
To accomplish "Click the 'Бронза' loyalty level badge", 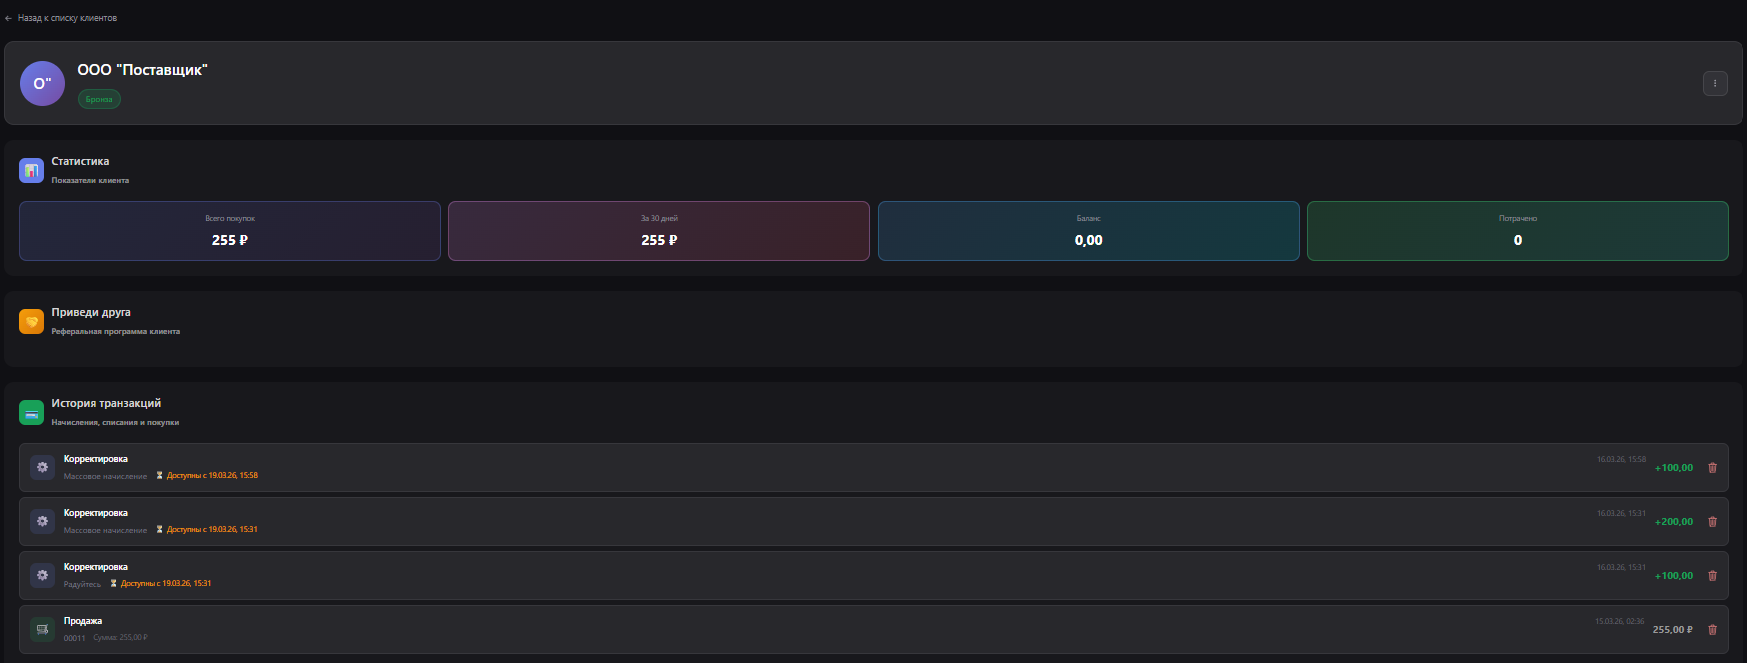I will pyautogui.click(x=99, y=99).
